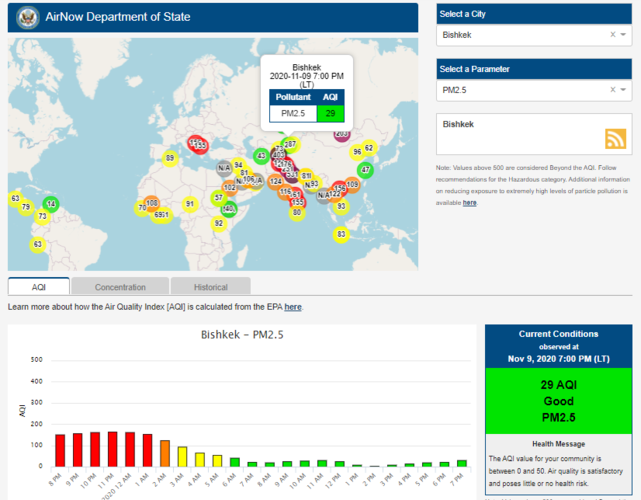Switch to the Concentration tab
The image size is (641, 500).
pos(120,287)
